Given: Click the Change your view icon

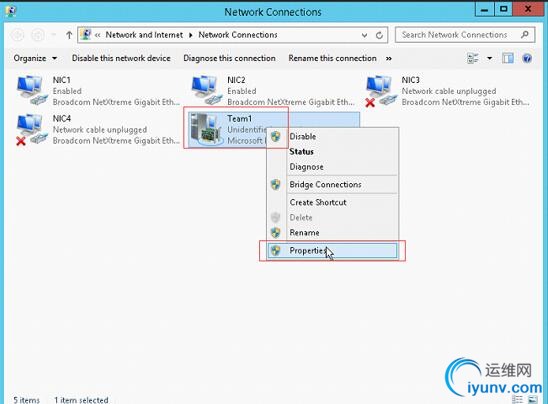Looking at the screenshot, I should [473, 58].
